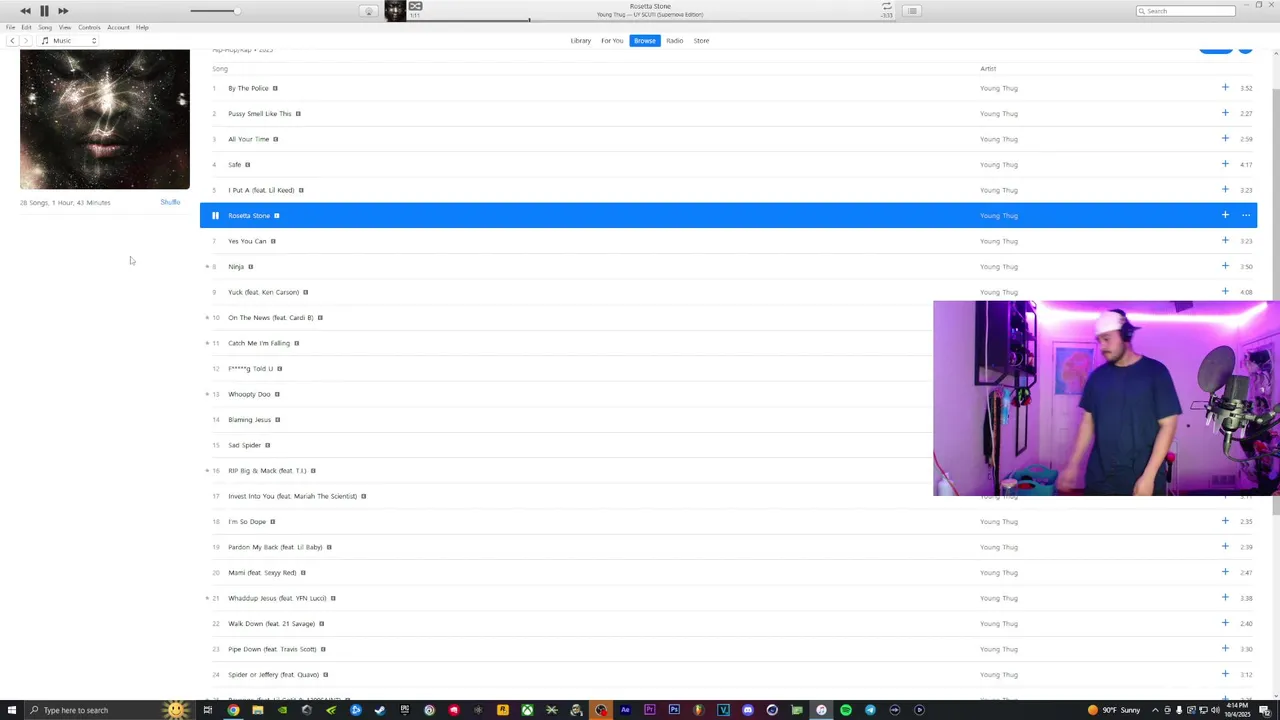Click the Shuffle link under album art
1280x720 pixels.
click(170, 202)
